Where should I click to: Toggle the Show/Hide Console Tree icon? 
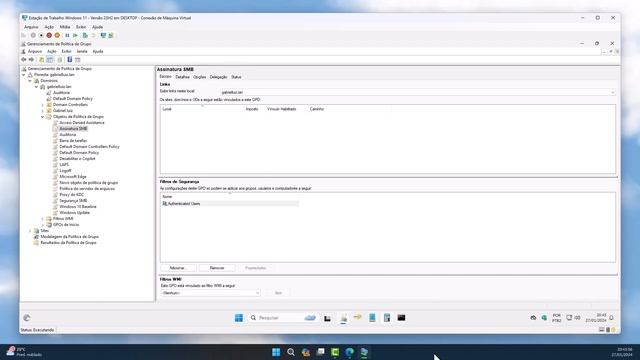(50, 60)
